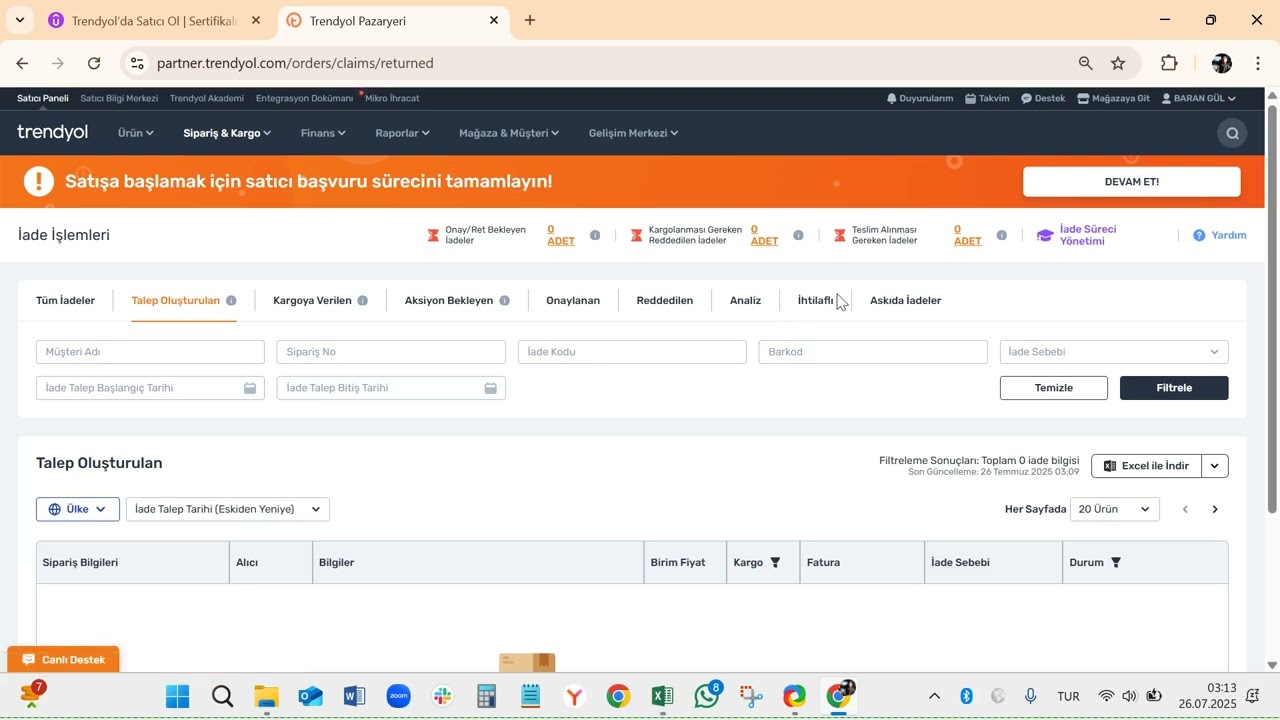The height and width of the screenshot is (720, 1280).
Task: Open Canlı Destek live chat
Action: pyautogui.click(x=64, y=660)
